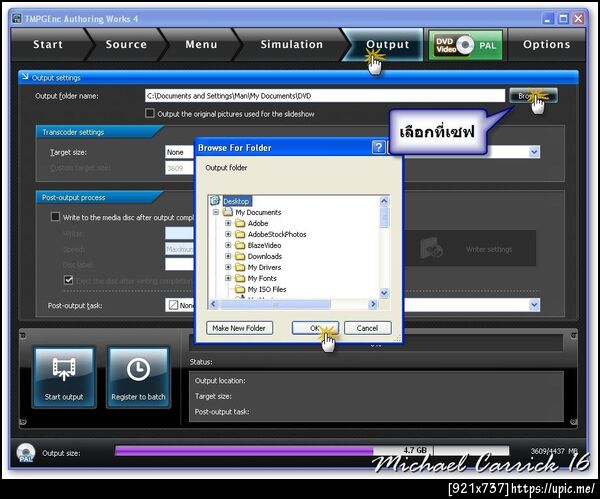This screenshot has height=499, width=600.
Task: Click folder tree scroll up arrow
Action: (384, 201)
